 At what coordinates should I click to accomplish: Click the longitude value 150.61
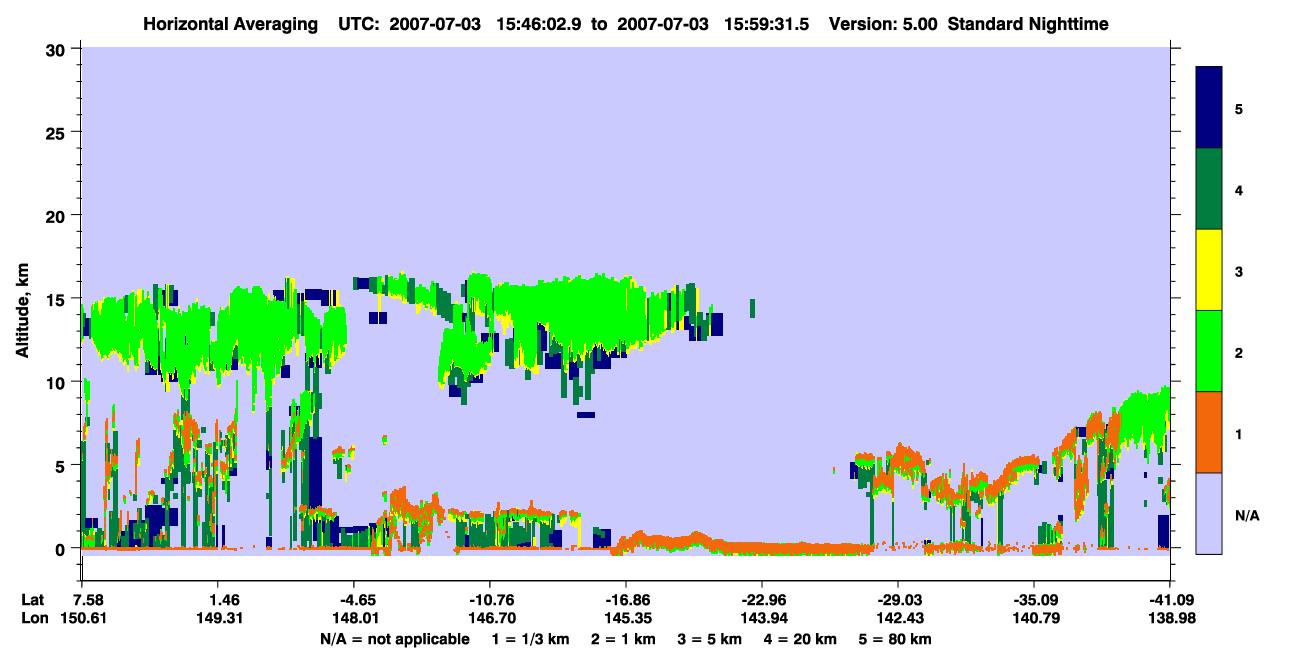click(x=83, y=618)
